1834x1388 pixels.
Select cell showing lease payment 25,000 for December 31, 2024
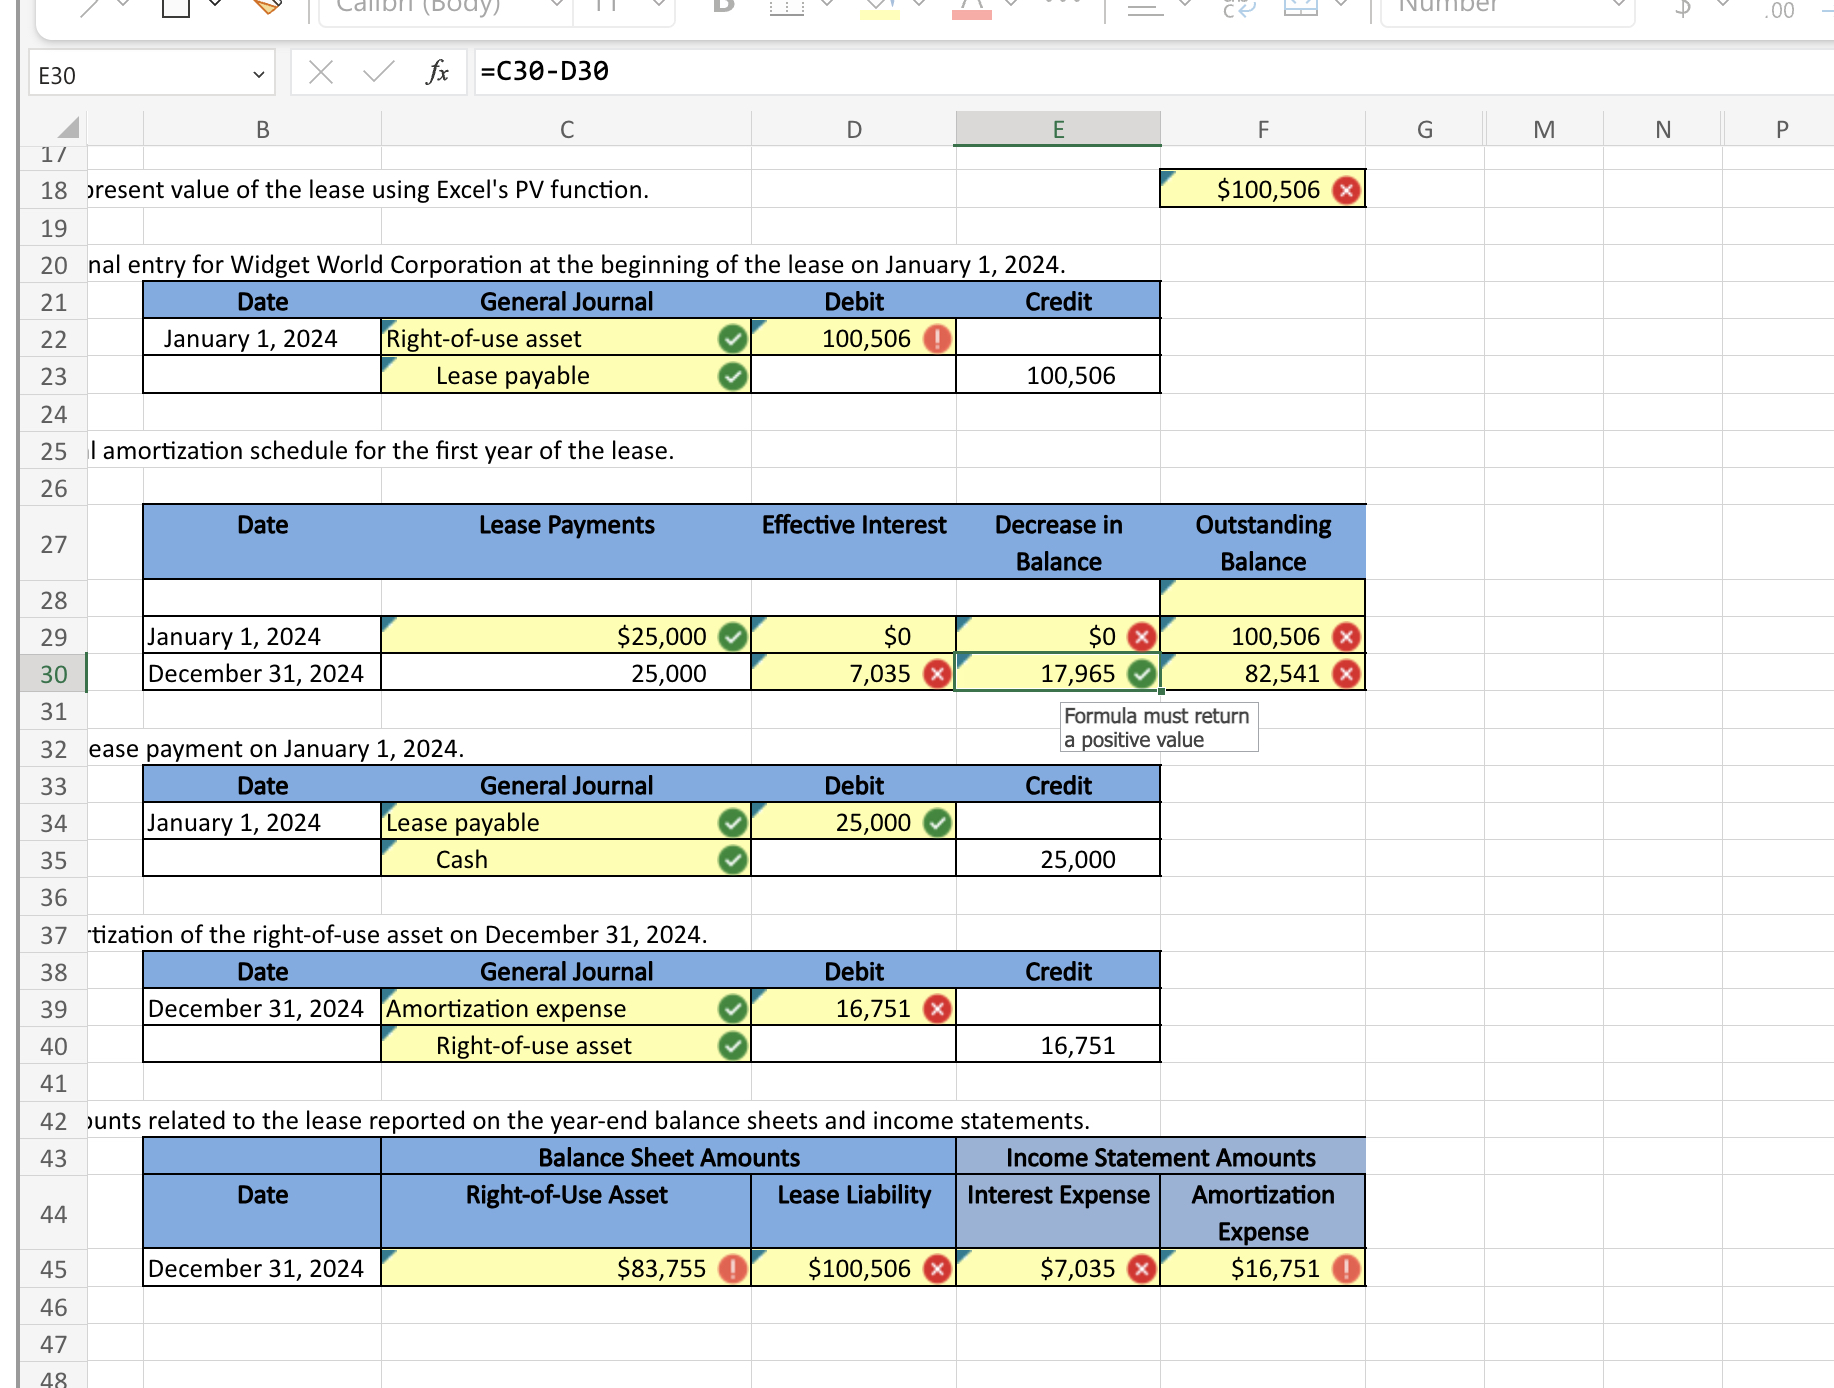(567, 674)
